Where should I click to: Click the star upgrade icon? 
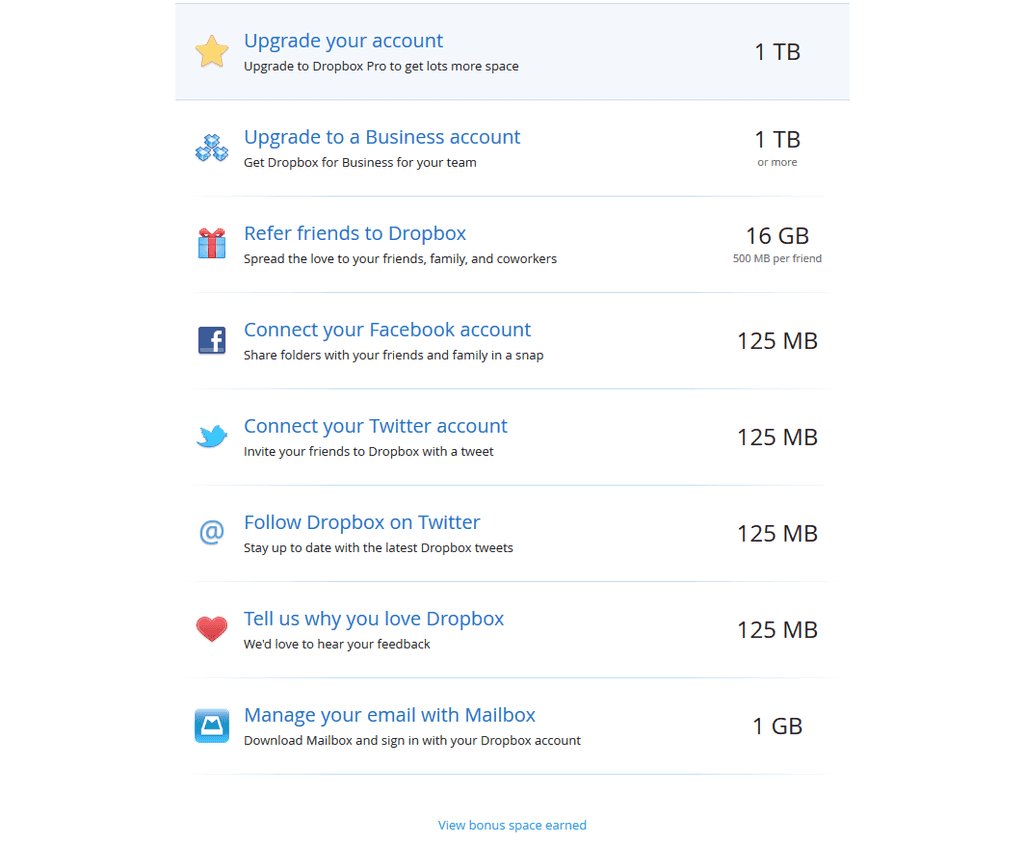[211, 51]
